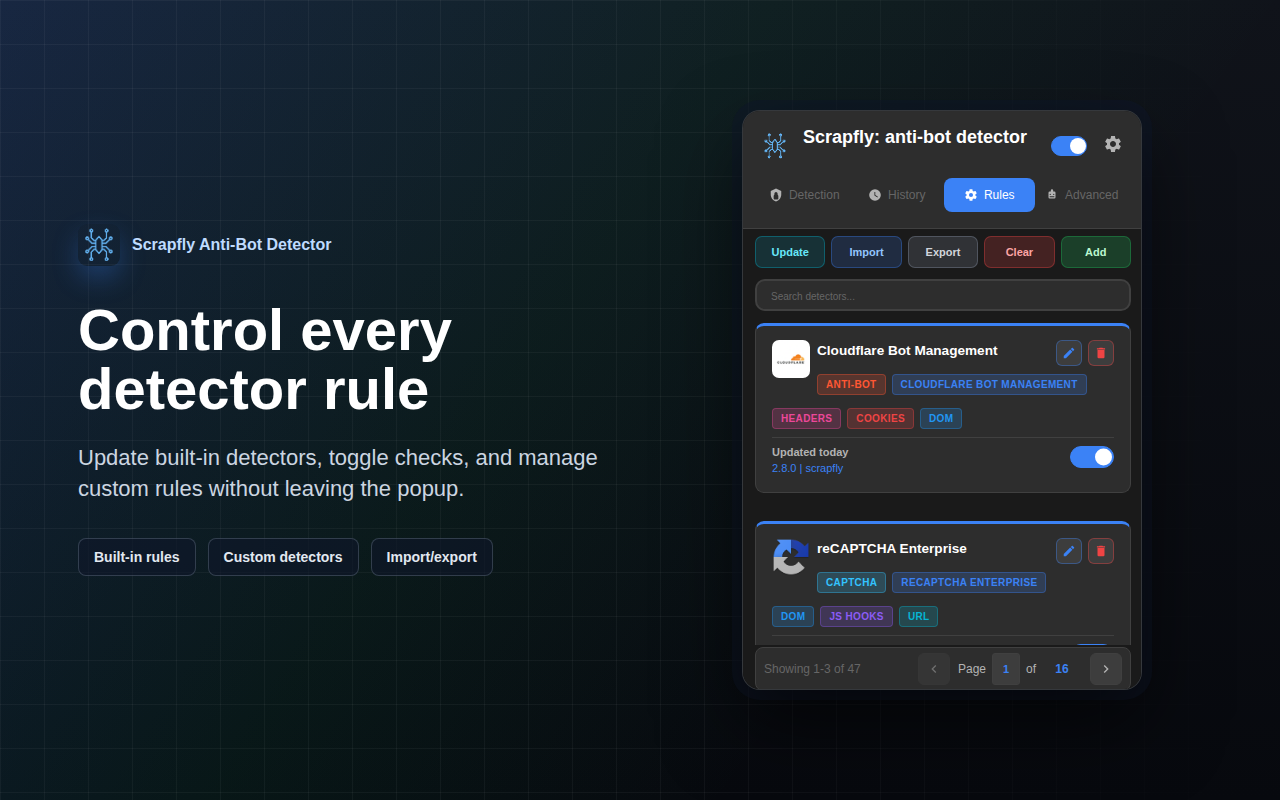Go to the Advanced tab
The width and height of the screenshot is (1280, 800).
pyautogui.click(x=1082, y=195)
